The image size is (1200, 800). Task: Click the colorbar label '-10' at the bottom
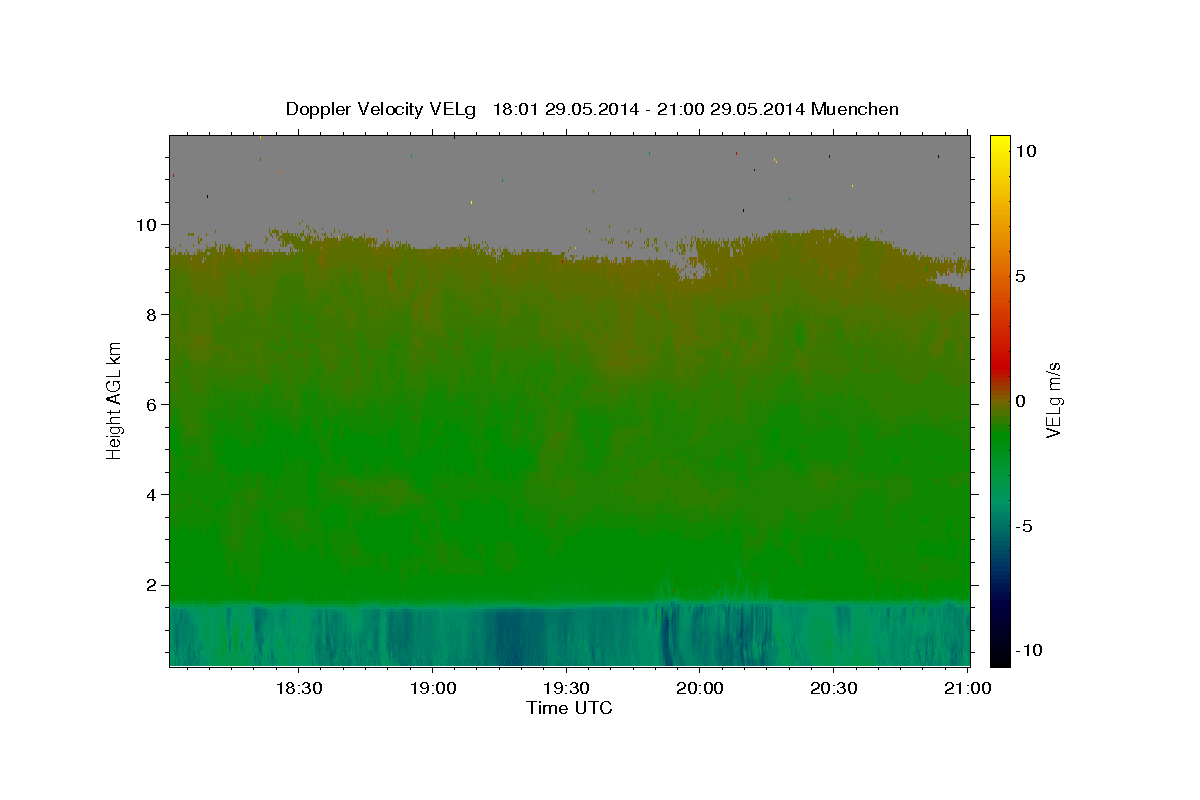pyautogui.click(x=1030, y=650)
